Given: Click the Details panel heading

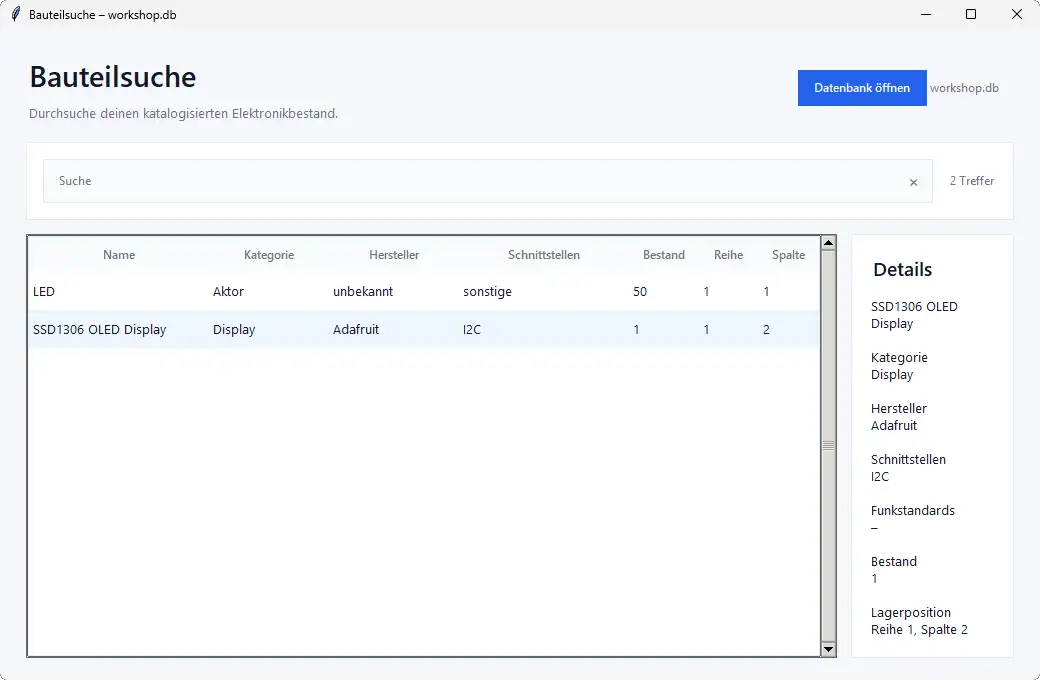Looking at the screenshot, I should click(x=902, y=269).
